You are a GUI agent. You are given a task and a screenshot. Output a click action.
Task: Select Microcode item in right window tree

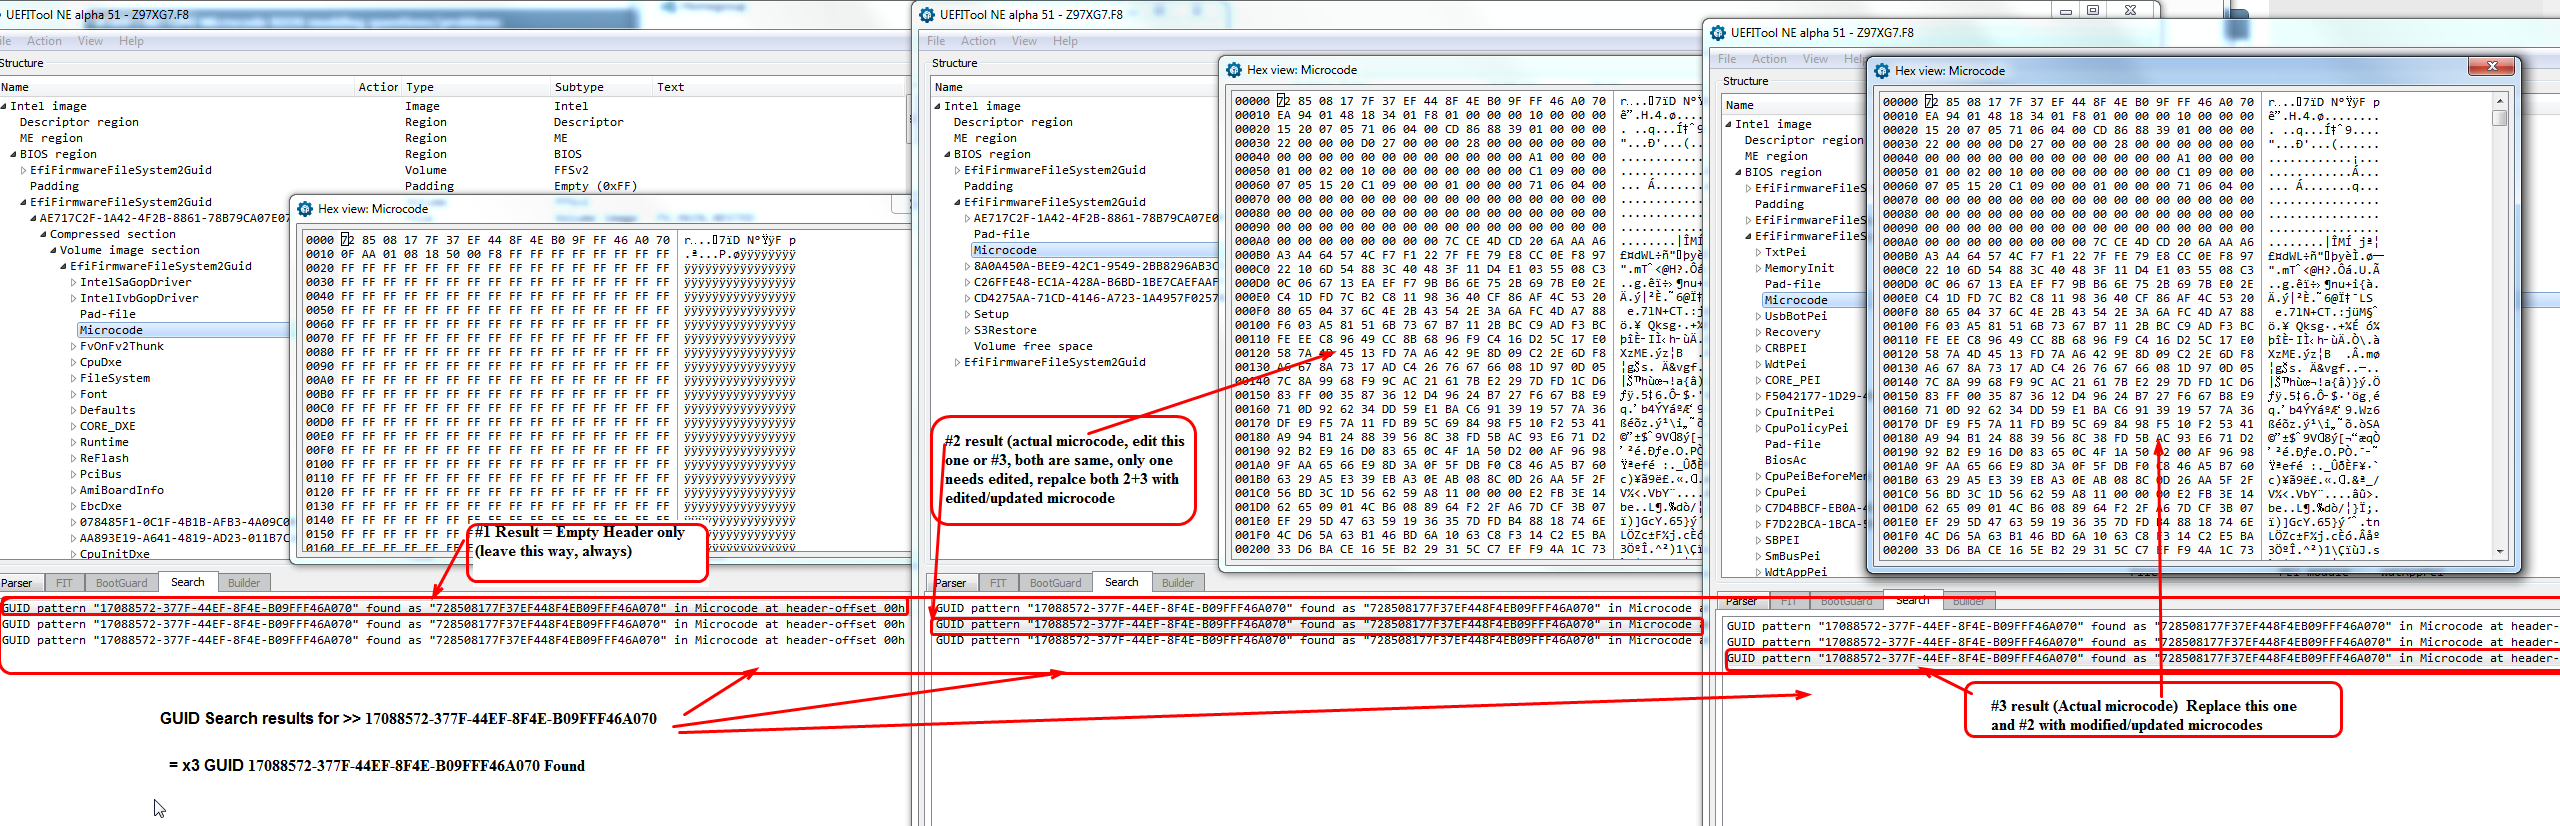click(1796, 300)
